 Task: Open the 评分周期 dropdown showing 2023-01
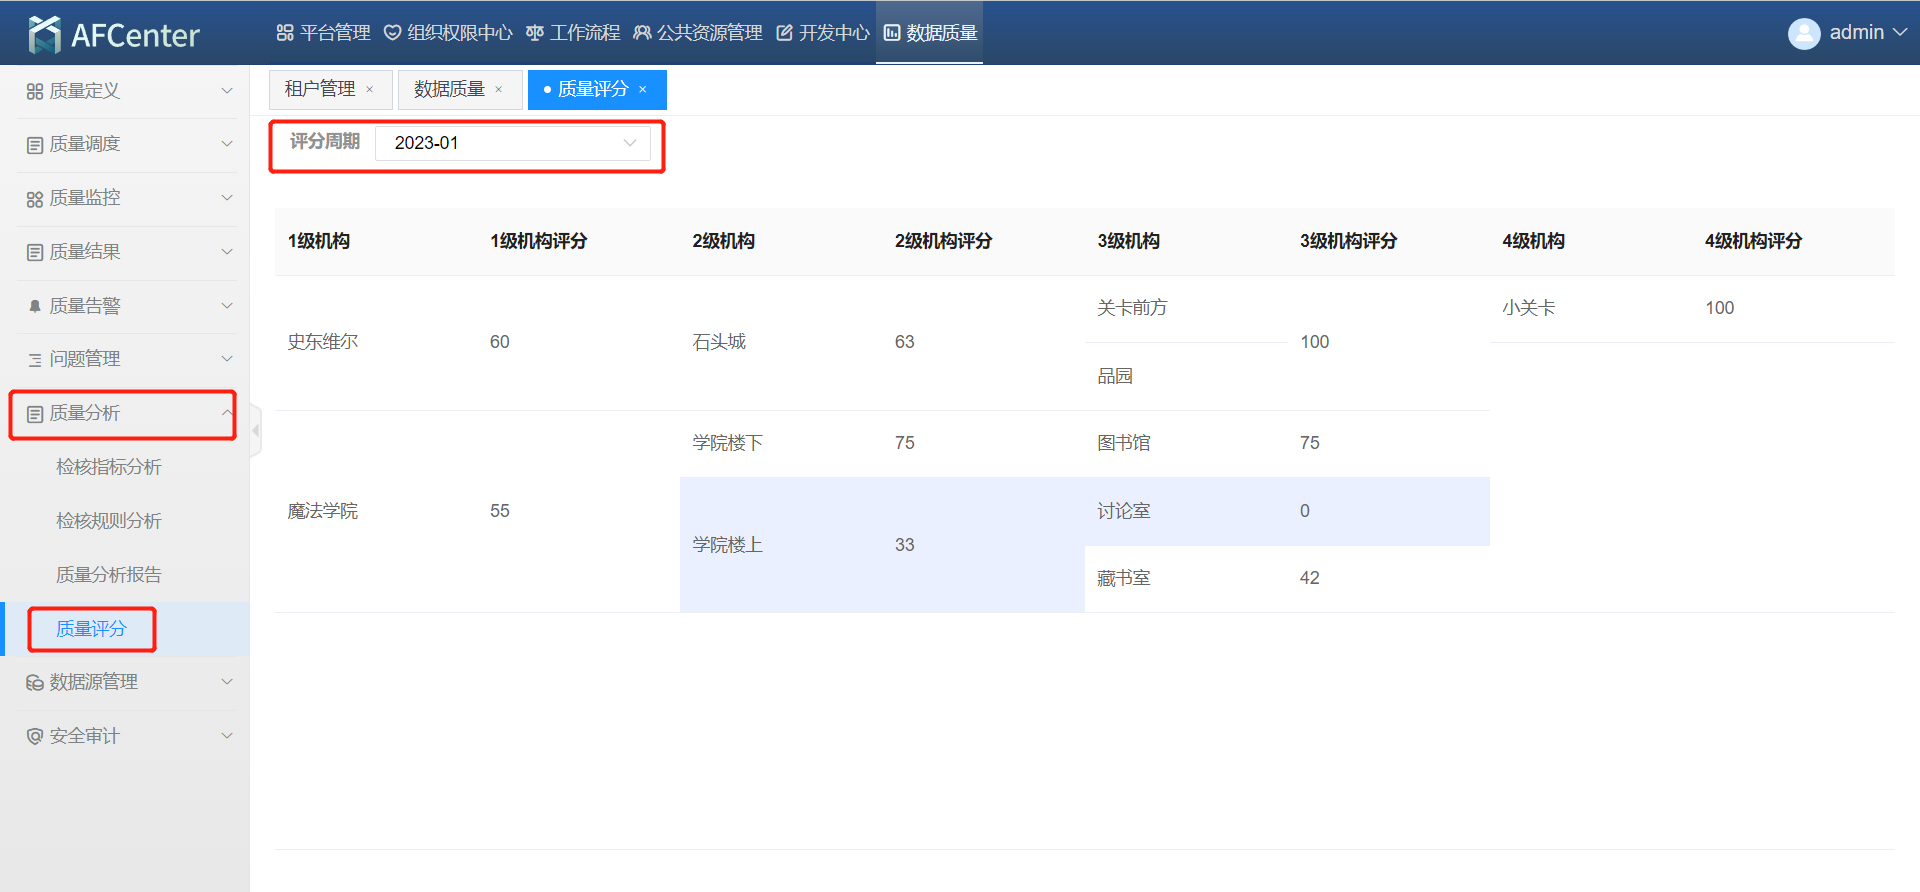tap(512, 143)
